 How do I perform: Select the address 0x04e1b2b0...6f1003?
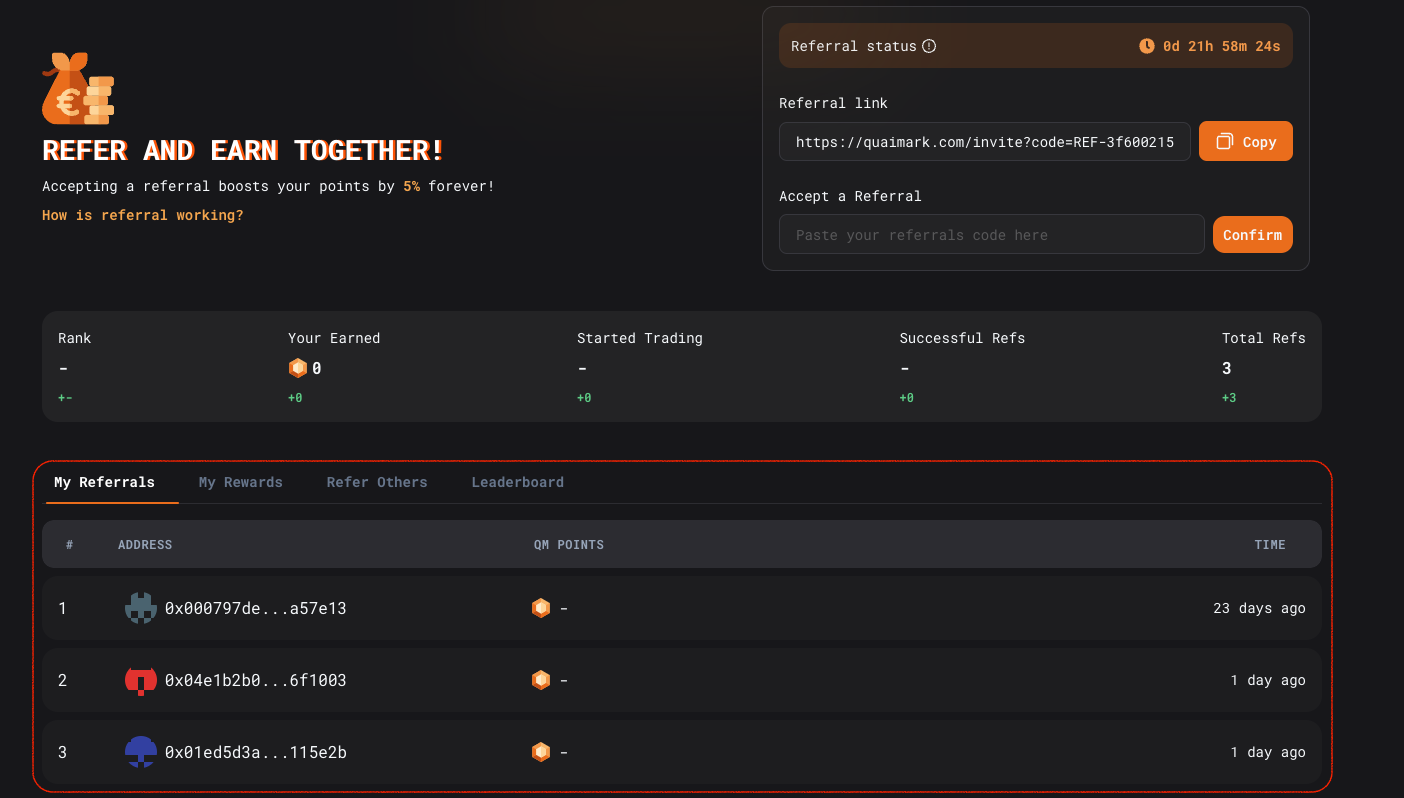(256, 680)
